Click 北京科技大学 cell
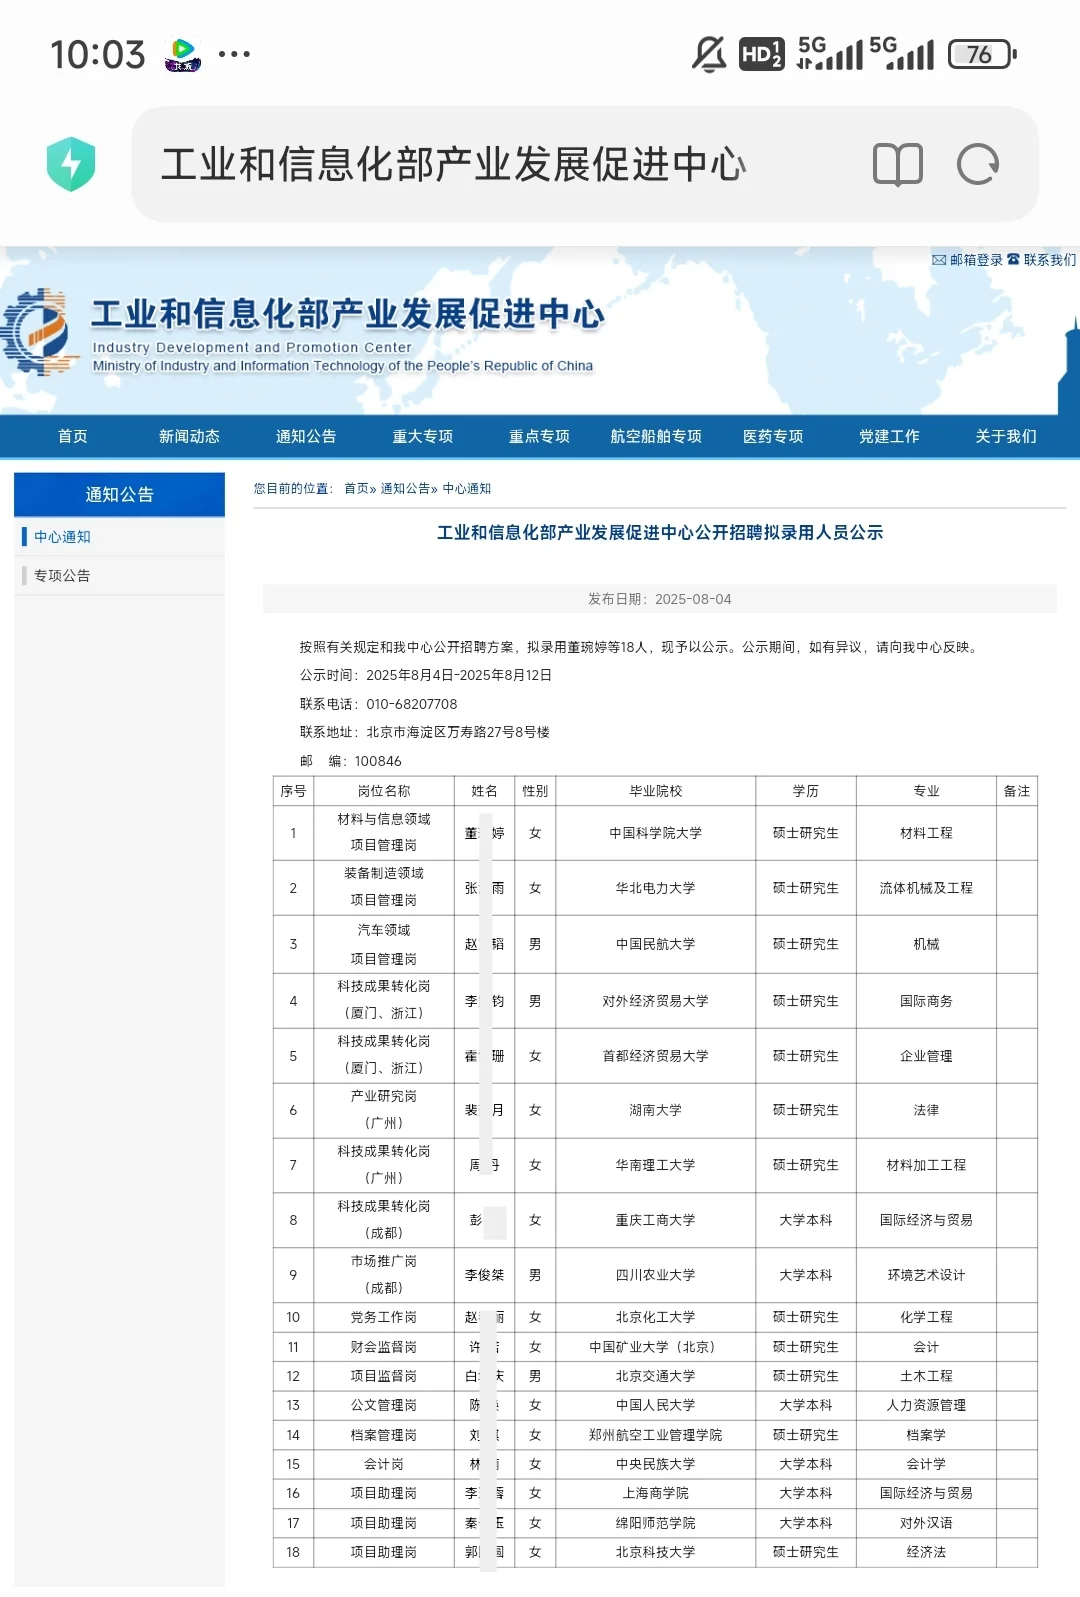 pyautogui.click(x=656, y=1552)
